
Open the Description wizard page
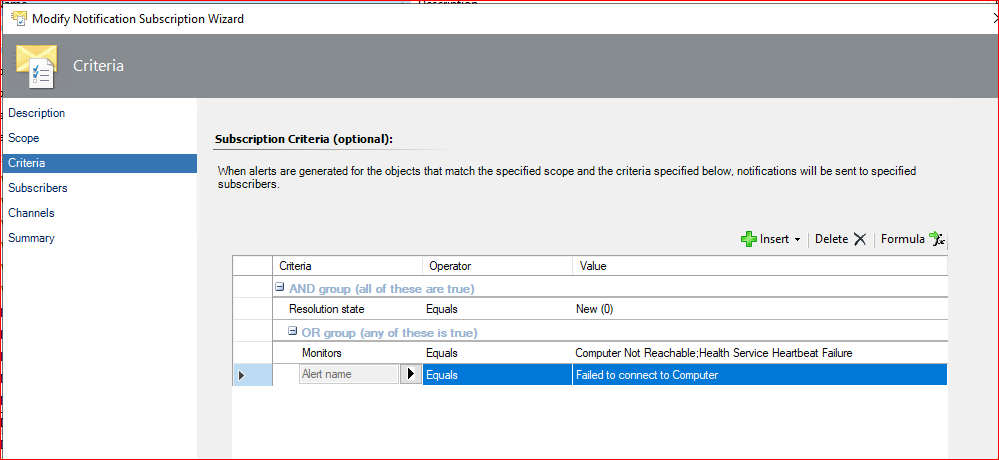(36, 113)
